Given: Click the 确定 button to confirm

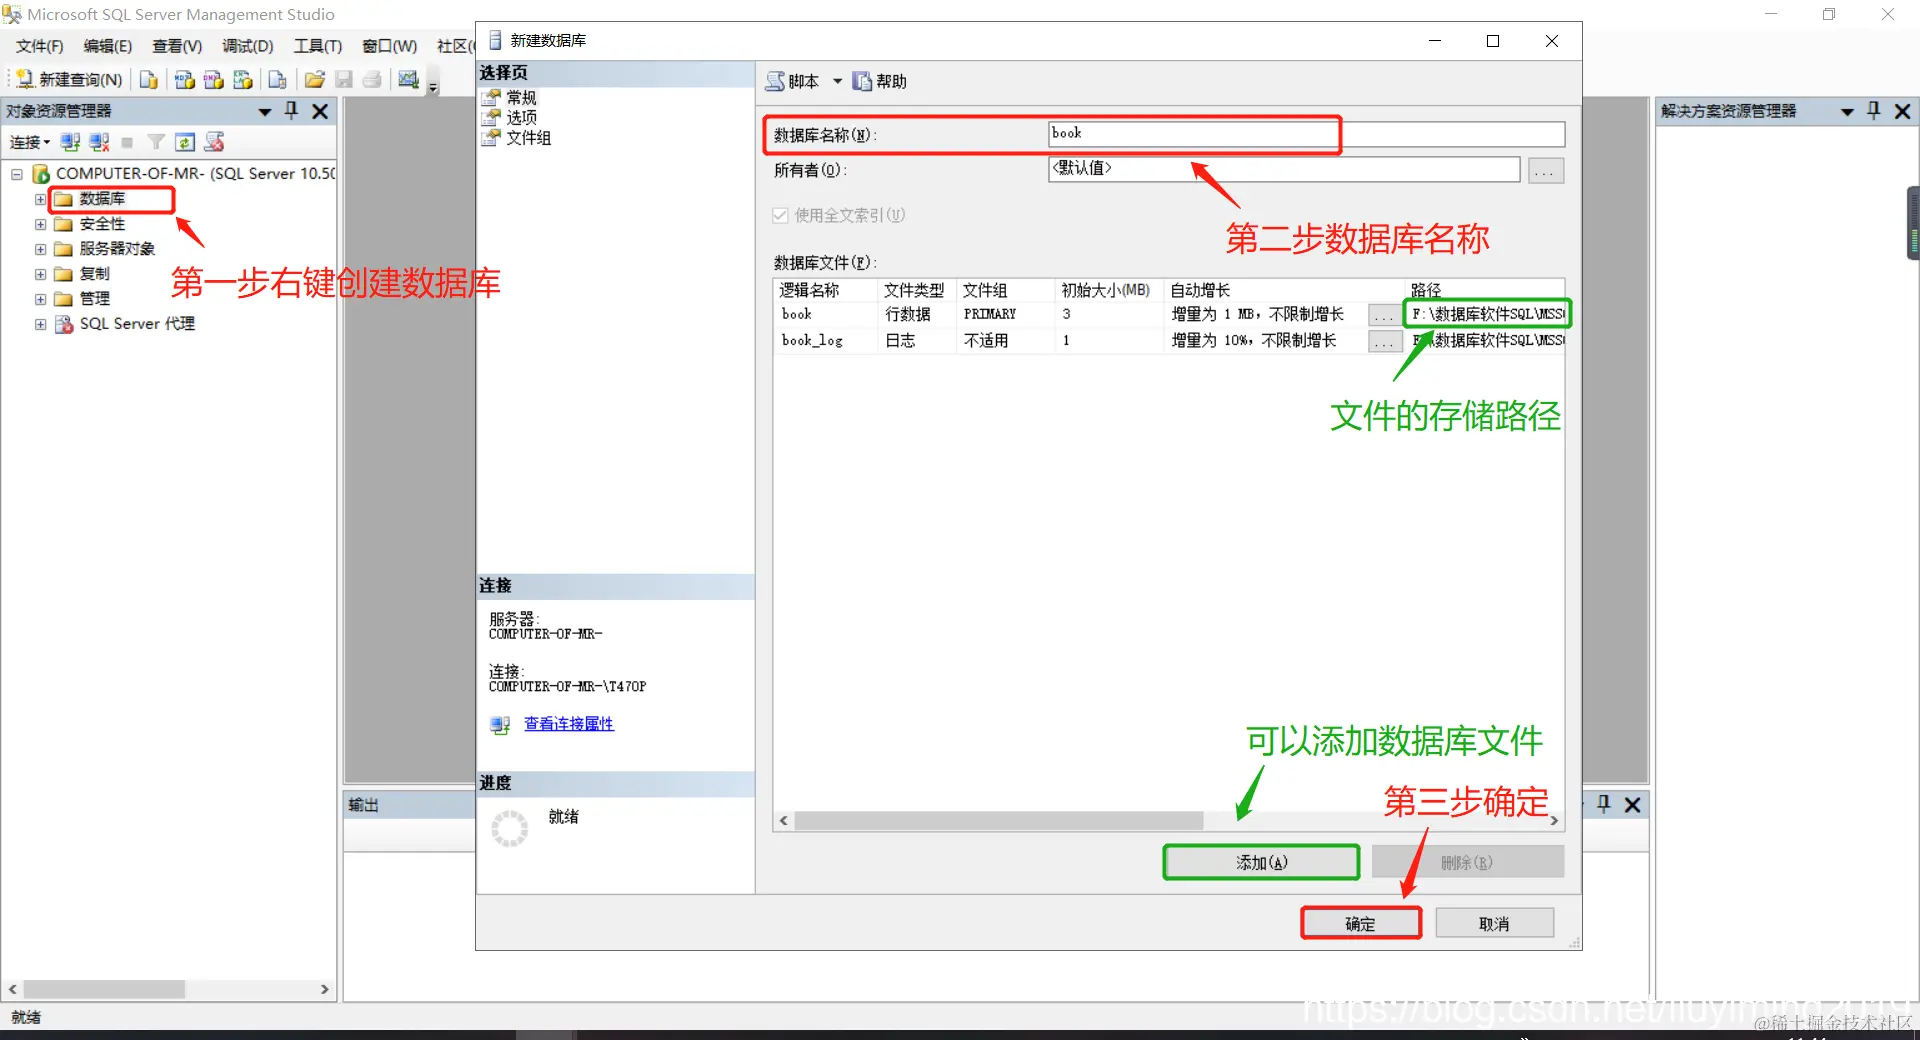Looking at the screenshot, I should 1360,922.
